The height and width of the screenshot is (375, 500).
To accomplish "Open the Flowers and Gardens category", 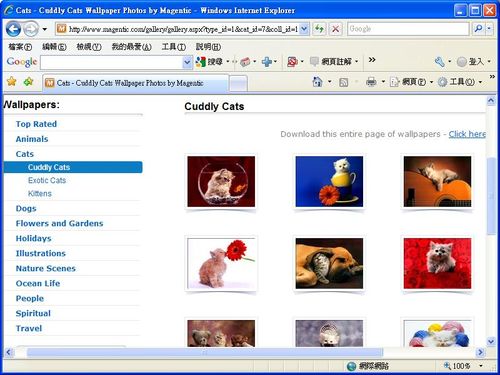I will click(x=59, y=223).
